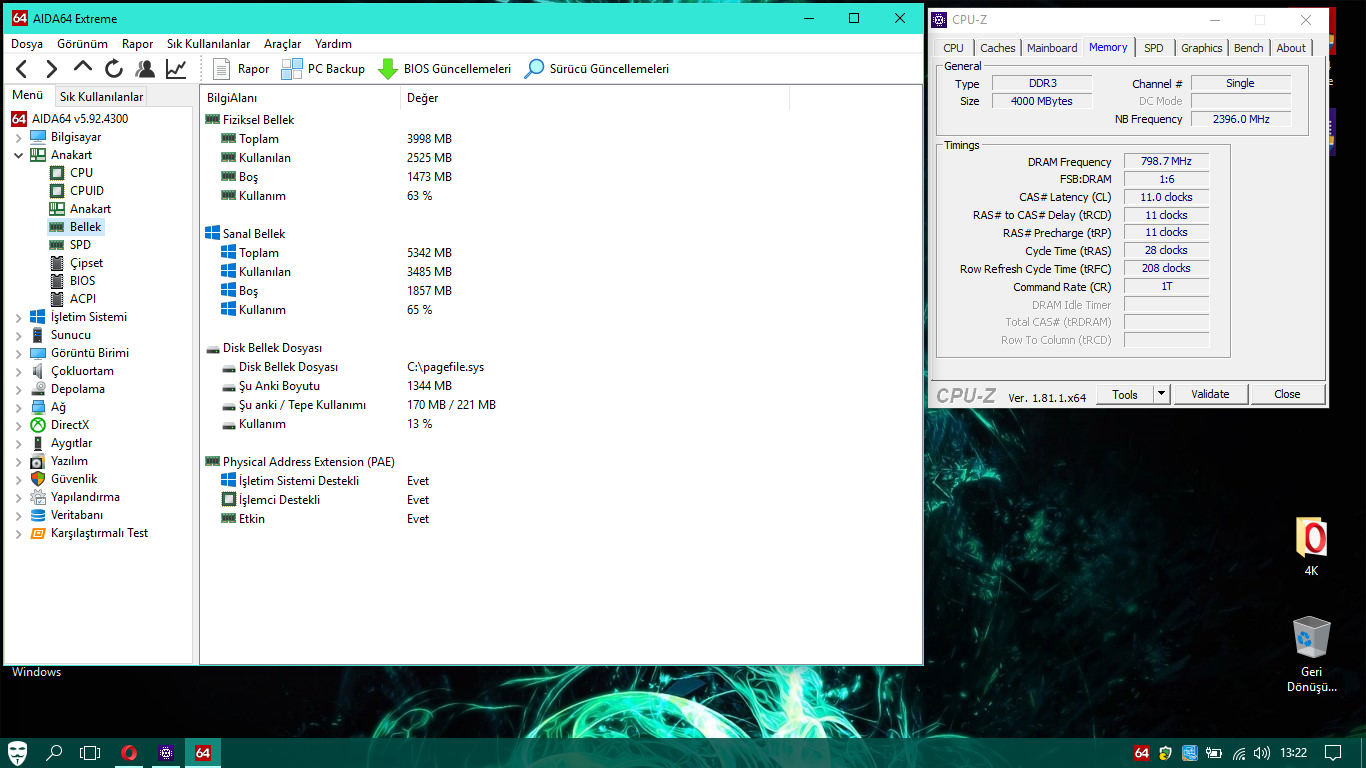Go forward with the AIDA64 right arrow
The image size is (1366, 768).
point(52,69)
